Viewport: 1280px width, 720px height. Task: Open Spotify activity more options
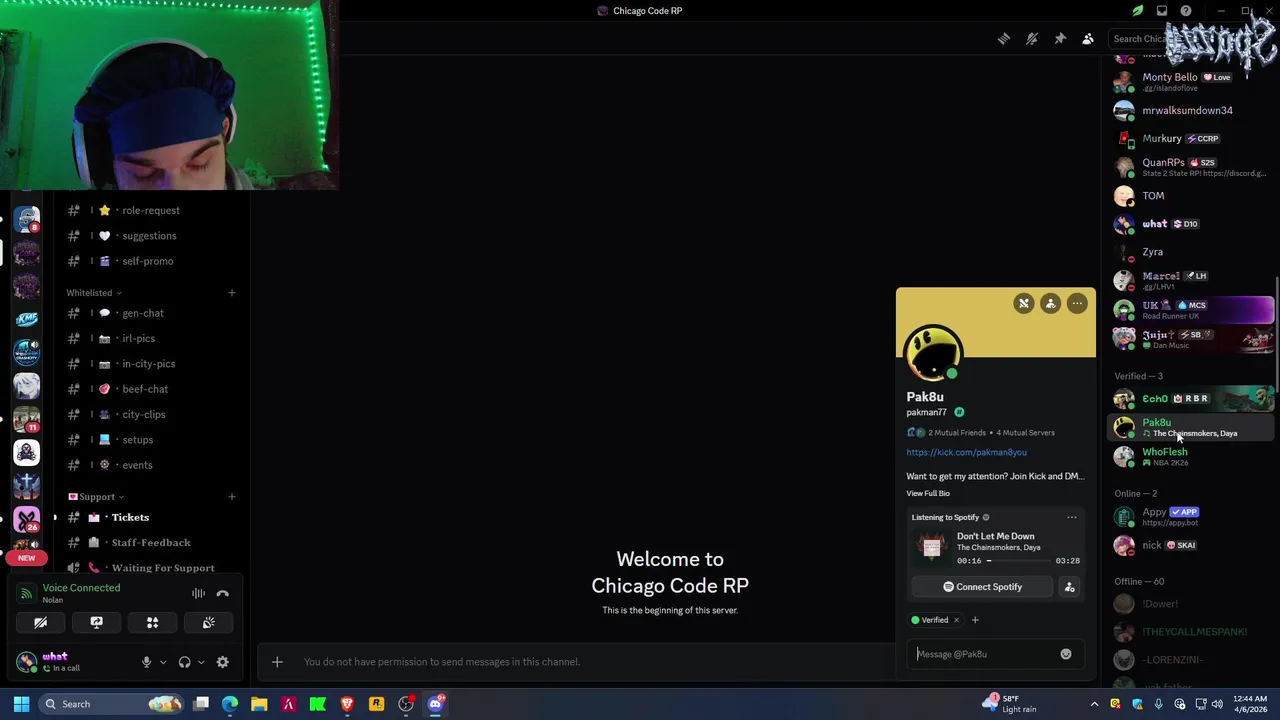(x=1072, y=517)
